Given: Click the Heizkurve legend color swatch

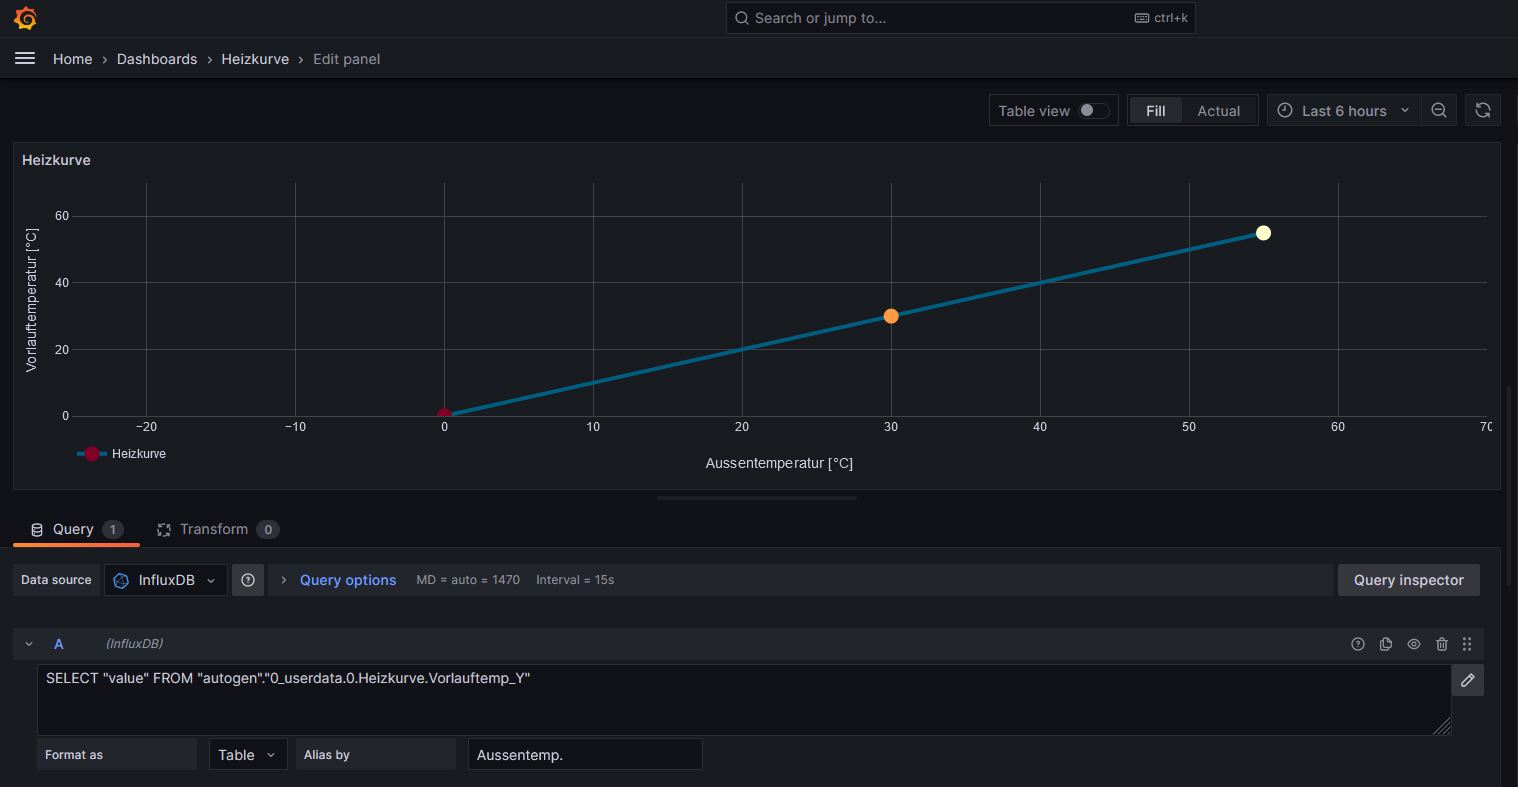Looking at the screenshot, I should pos(92,454).
